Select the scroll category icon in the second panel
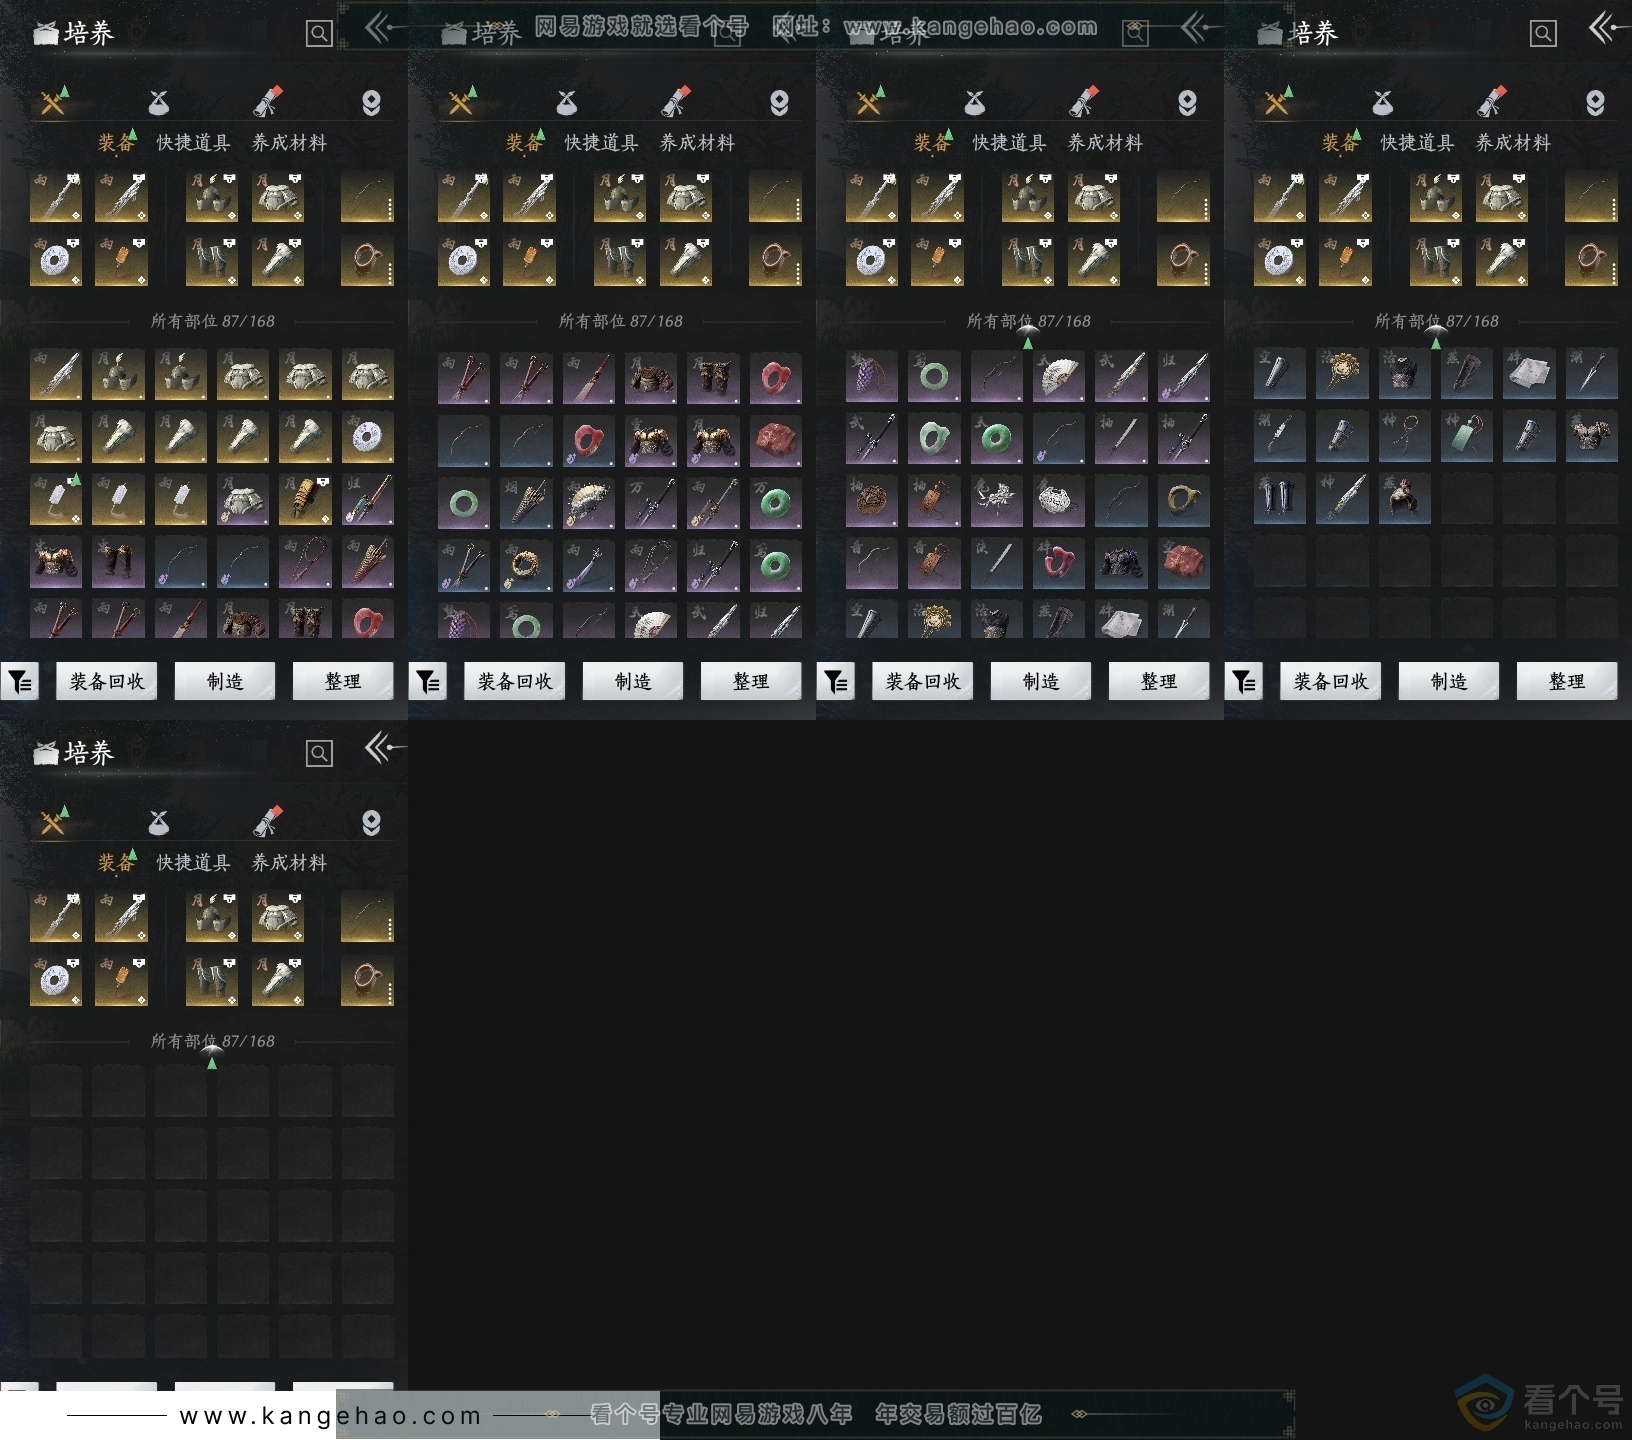Viewport: 1632px width, 1440px height. pyautogui.click(x=675, y=102)
